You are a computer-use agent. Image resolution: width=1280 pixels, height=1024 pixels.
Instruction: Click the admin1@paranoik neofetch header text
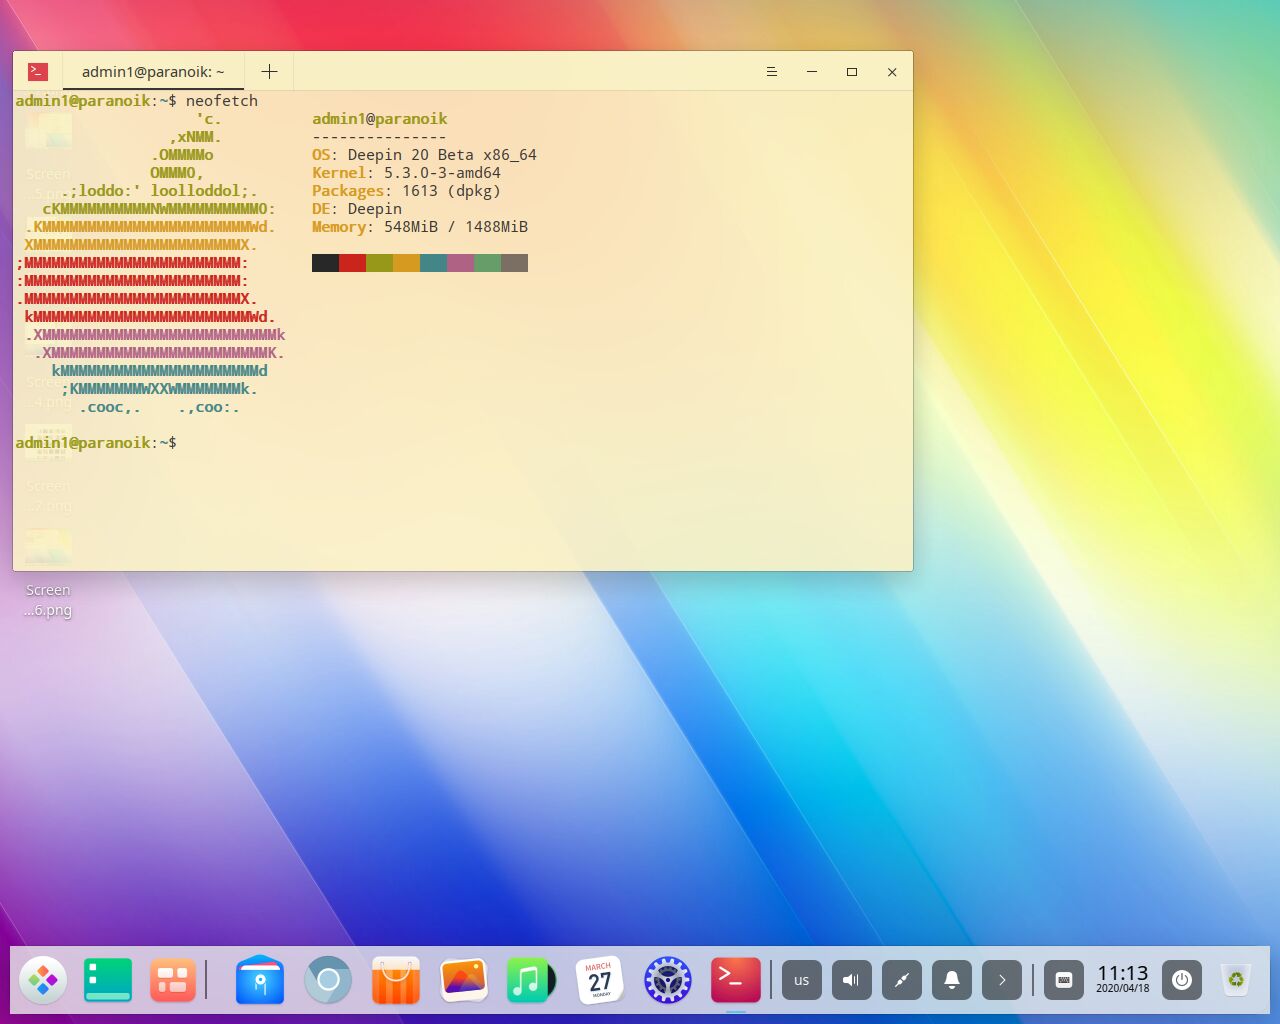point(380,119)
